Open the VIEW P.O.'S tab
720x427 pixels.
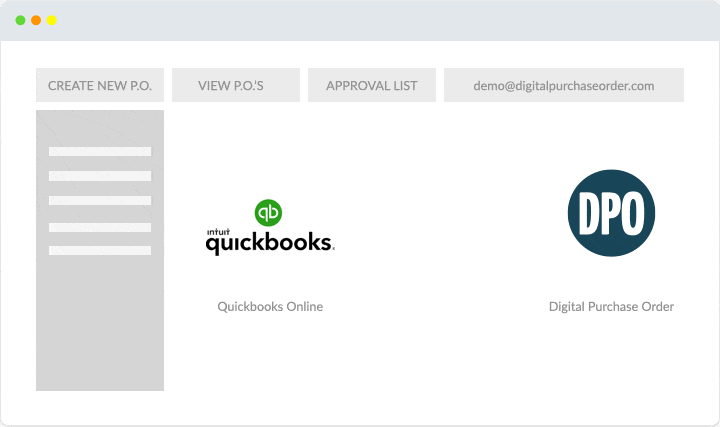pos(236,85)
